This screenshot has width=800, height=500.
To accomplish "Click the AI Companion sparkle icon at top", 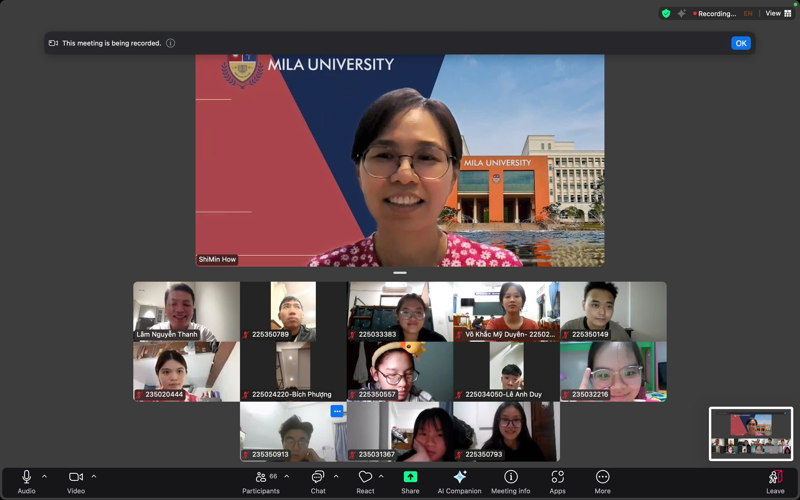I will coord(681,13).
